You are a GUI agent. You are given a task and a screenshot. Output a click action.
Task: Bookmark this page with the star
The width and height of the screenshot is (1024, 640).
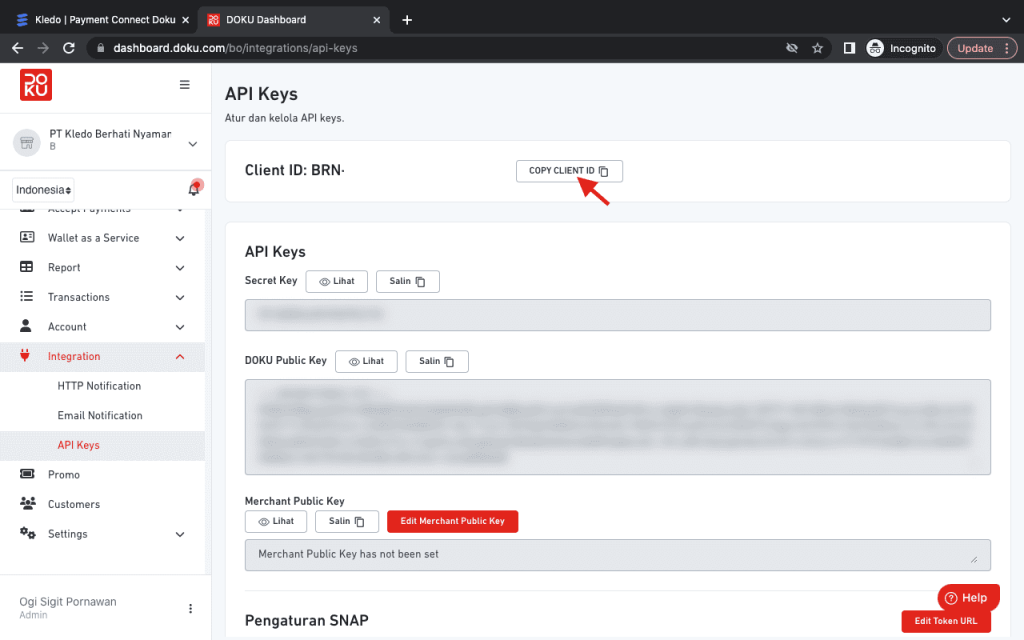pos(817,48)
